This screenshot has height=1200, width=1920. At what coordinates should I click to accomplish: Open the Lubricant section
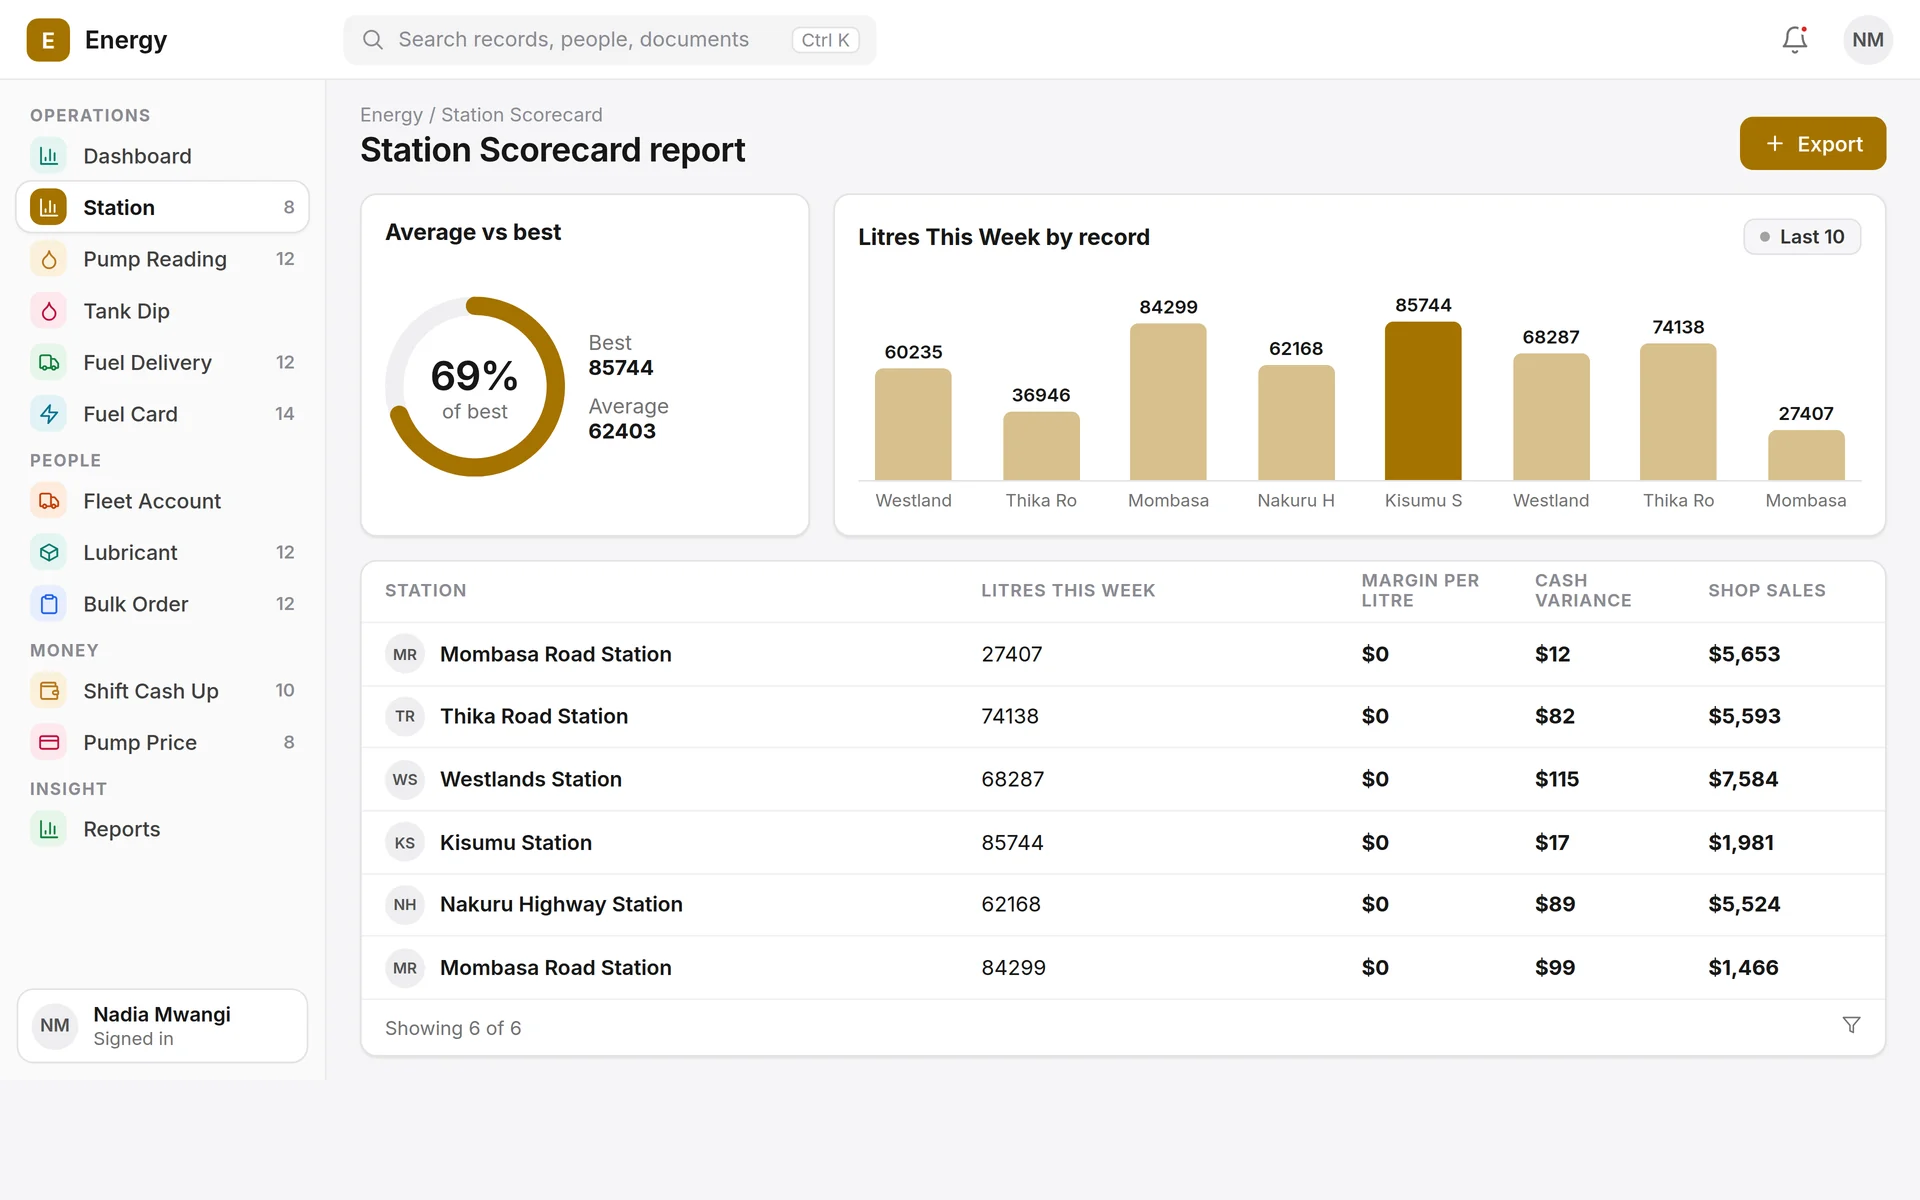pos(162,553)
